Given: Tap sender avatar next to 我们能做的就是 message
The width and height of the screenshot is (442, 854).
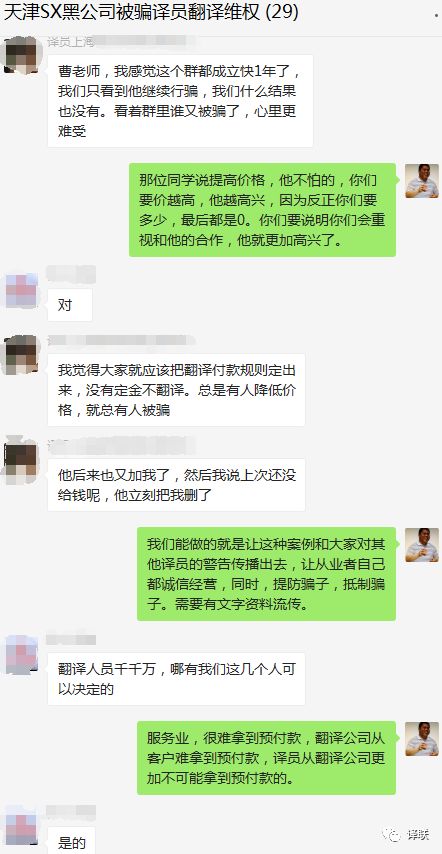Looking at the screenshot, I should point(422,545).
